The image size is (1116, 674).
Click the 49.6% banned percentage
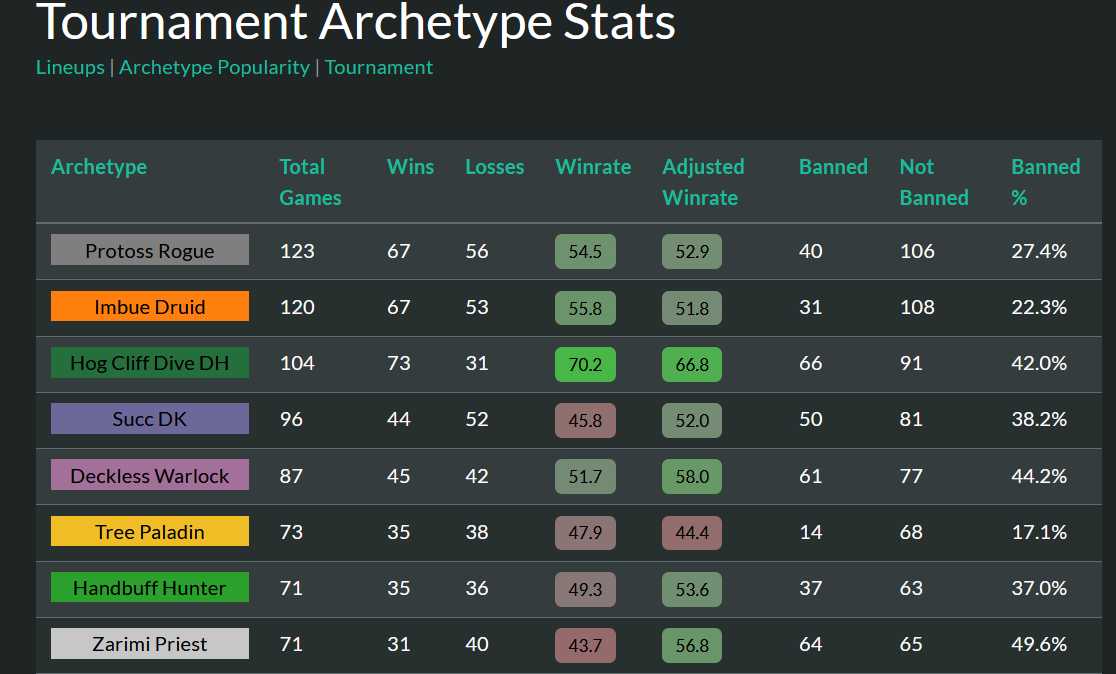(x=1039, y=644)
